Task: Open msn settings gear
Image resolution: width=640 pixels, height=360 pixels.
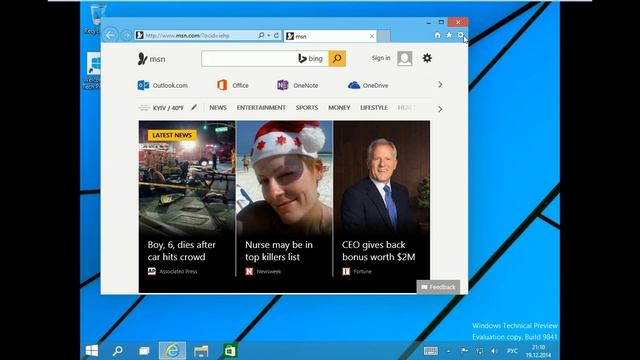Action: (427, 58)
